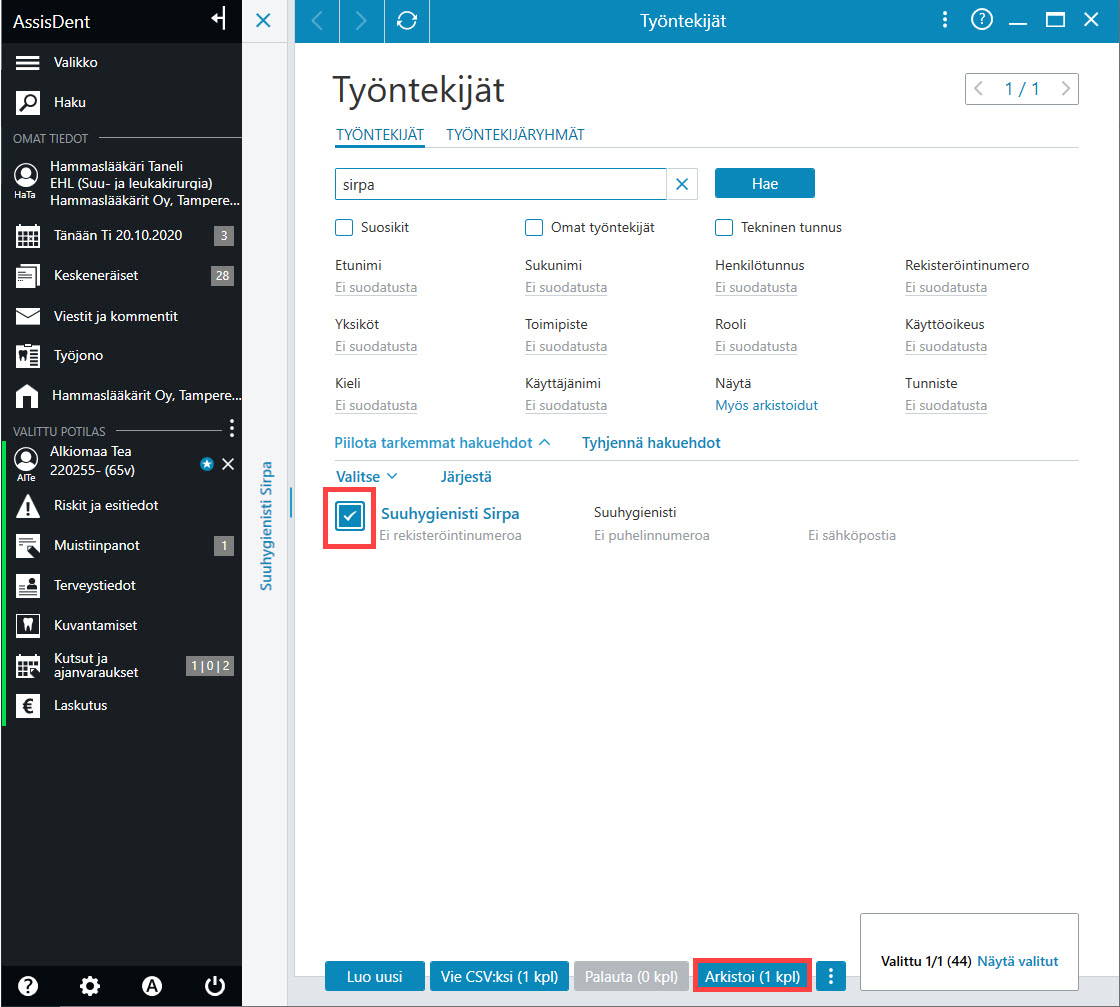This screenshot has height=1007, width=1120.
Task: Click the Arkistoi (1 kpl) button
Action: pyautogui.click(x=752, y=976)
